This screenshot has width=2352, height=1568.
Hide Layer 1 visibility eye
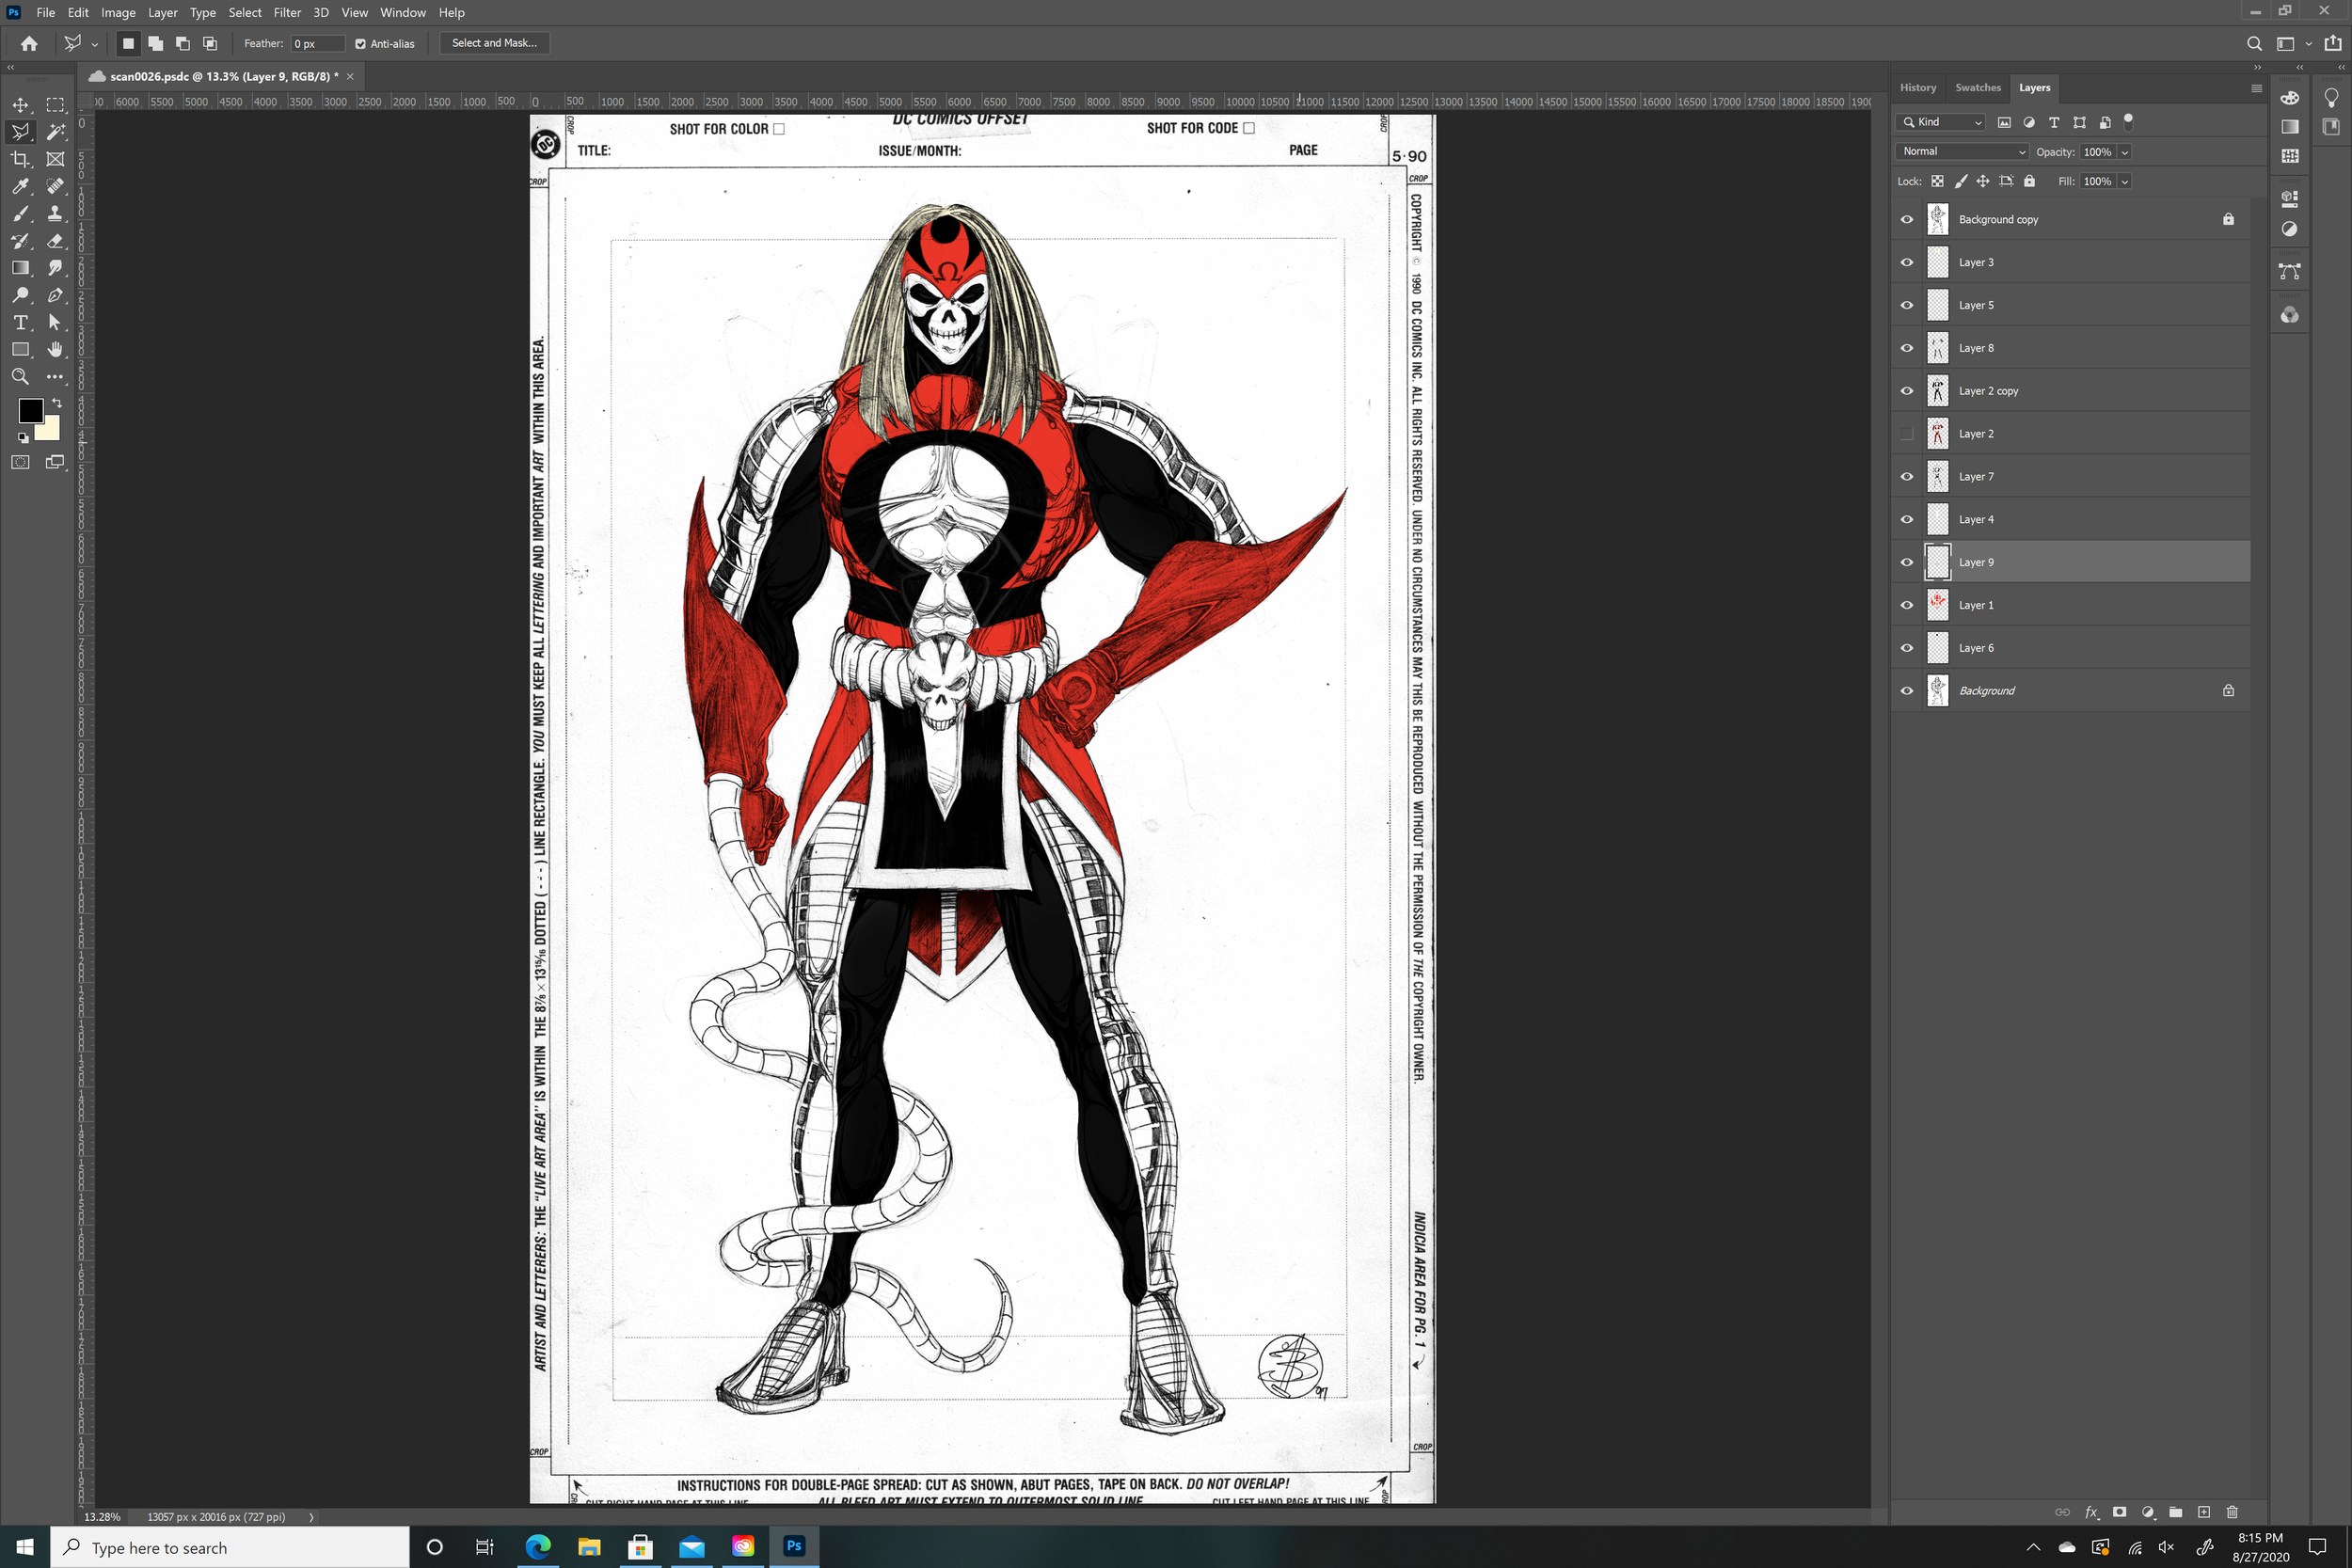[1907, 605]
